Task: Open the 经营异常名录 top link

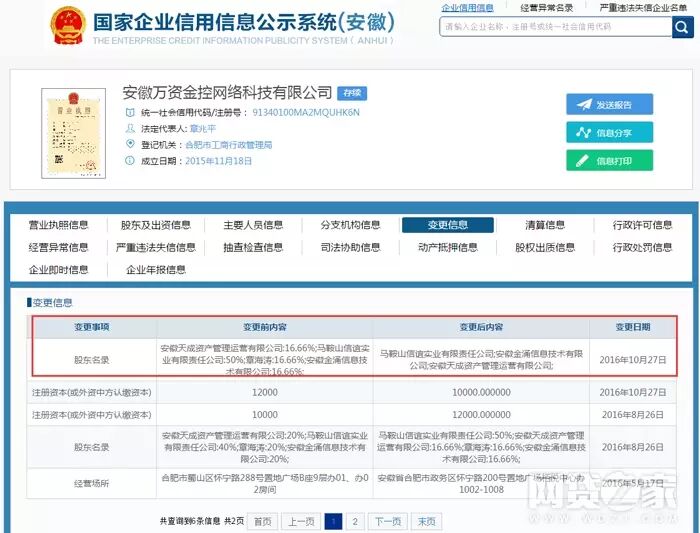Action: (546, 8)
